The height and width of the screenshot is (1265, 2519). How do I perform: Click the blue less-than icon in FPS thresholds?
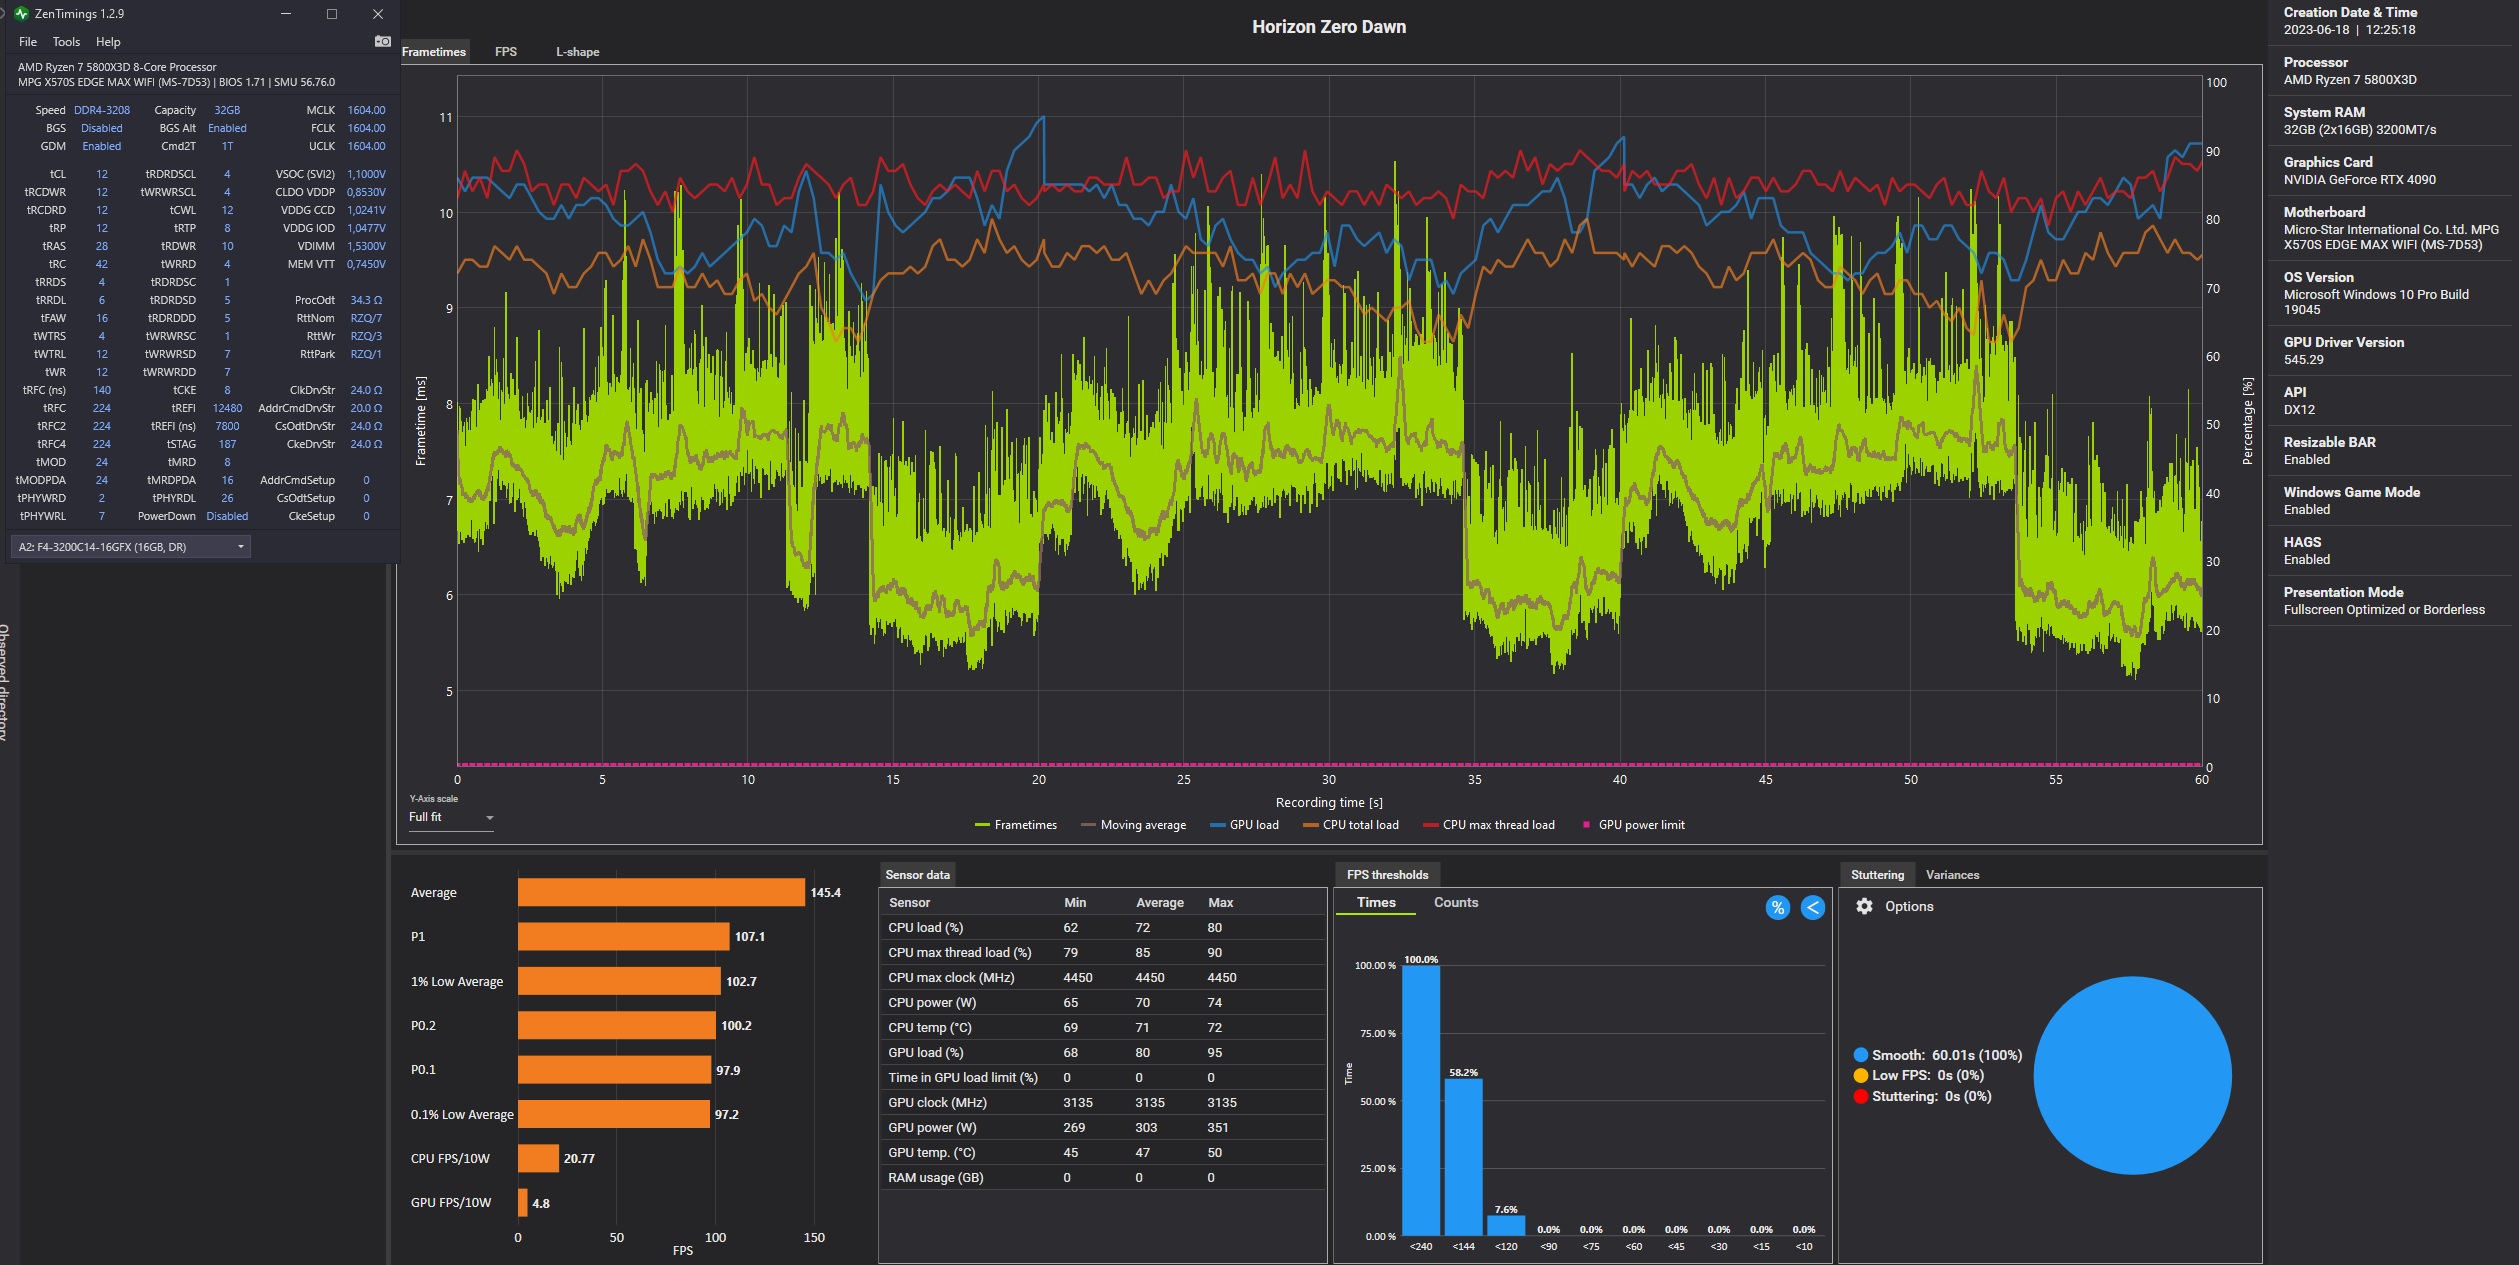1812,908
